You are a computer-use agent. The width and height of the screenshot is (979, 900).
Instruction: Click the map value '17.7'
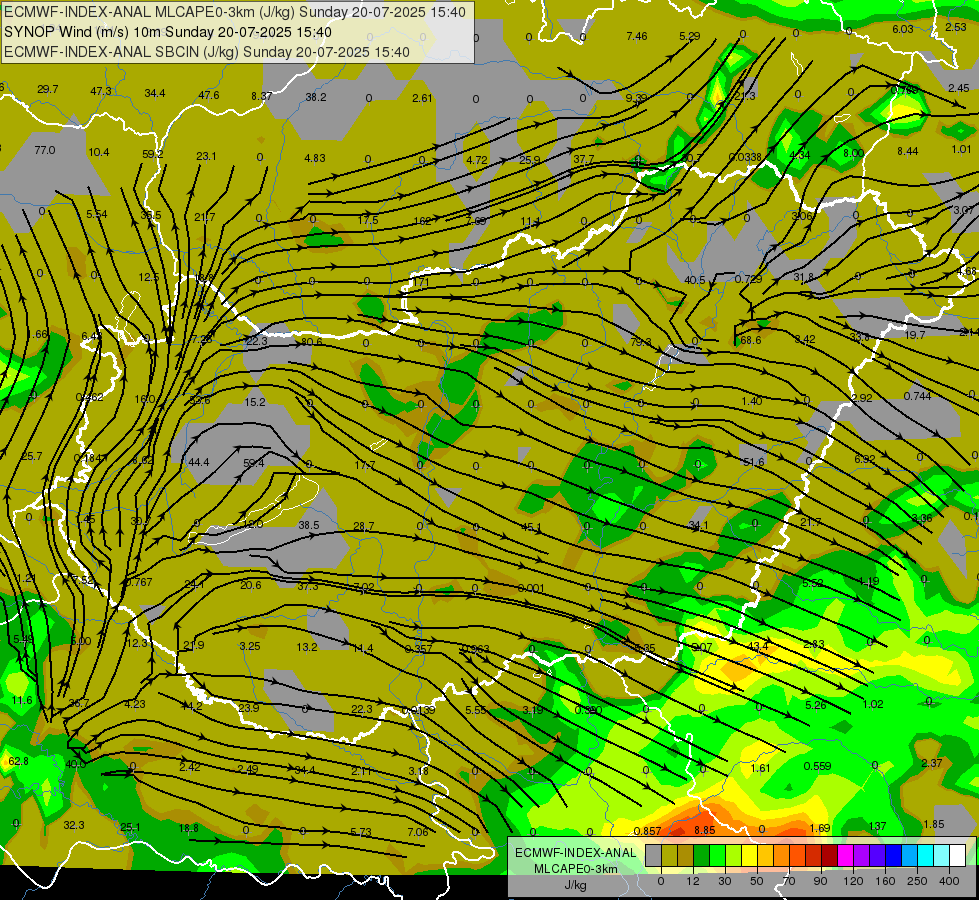[365, 465]
